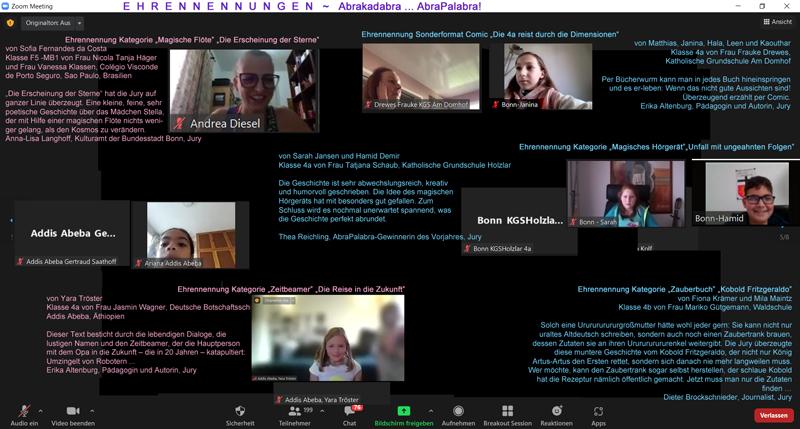This screenshot has height=429, width=800.
Task: Leave the meeting with Verlassen
Action: point(773,415)
